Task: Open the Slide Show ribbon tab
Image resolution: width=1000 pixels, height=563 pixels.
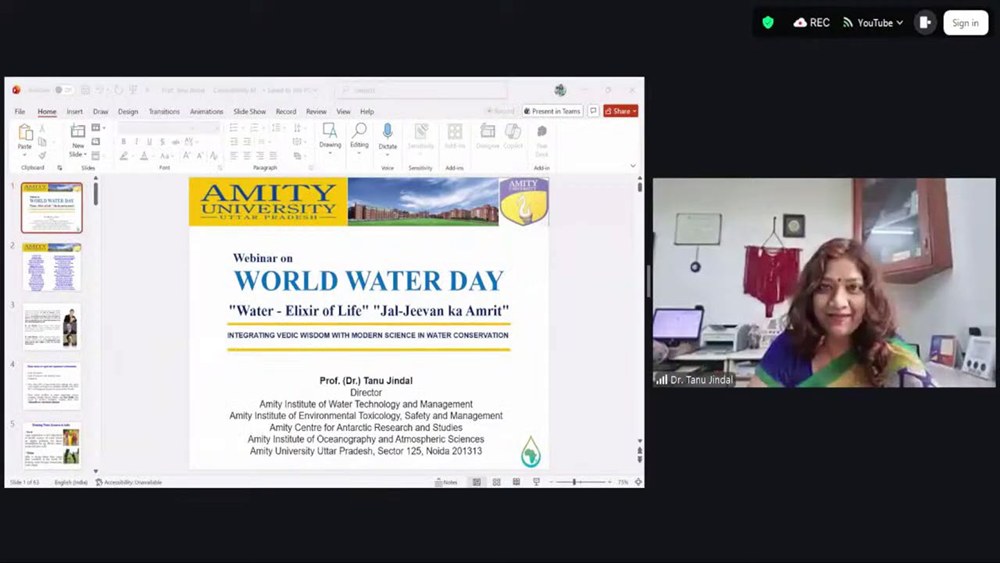Action: (x=250, y=112)
